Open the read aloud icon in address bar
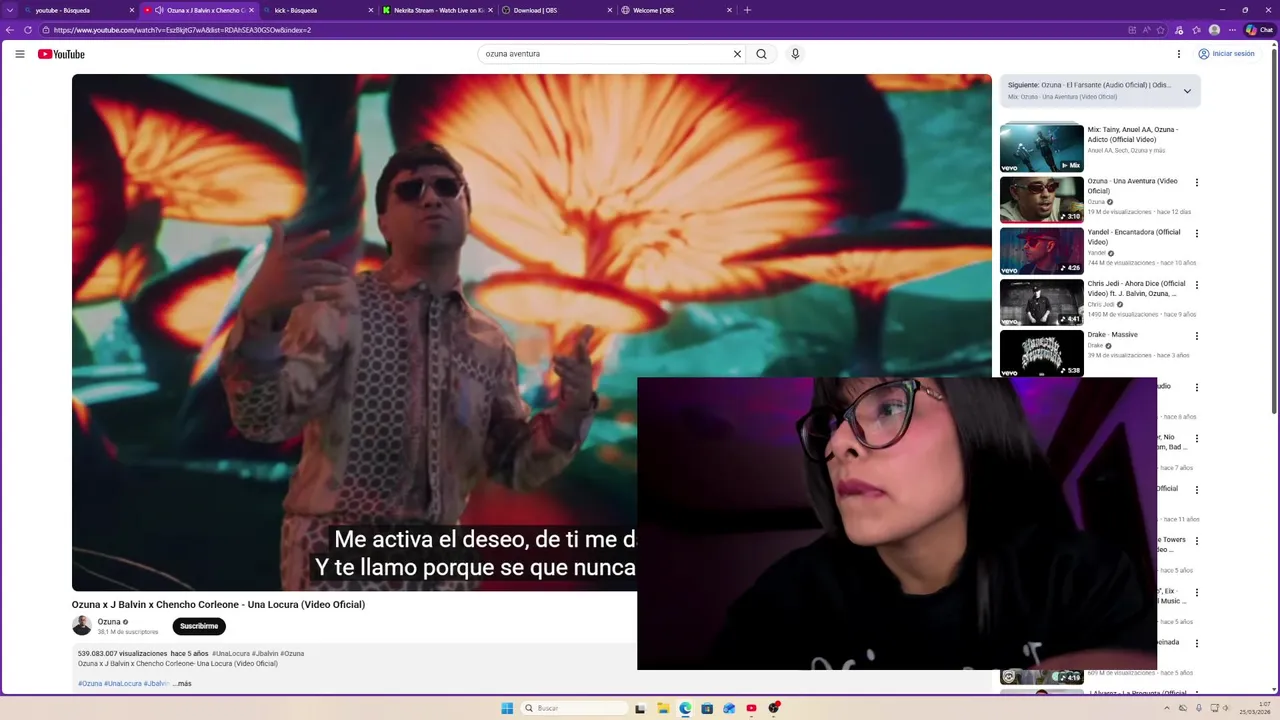 point(1146,30)
